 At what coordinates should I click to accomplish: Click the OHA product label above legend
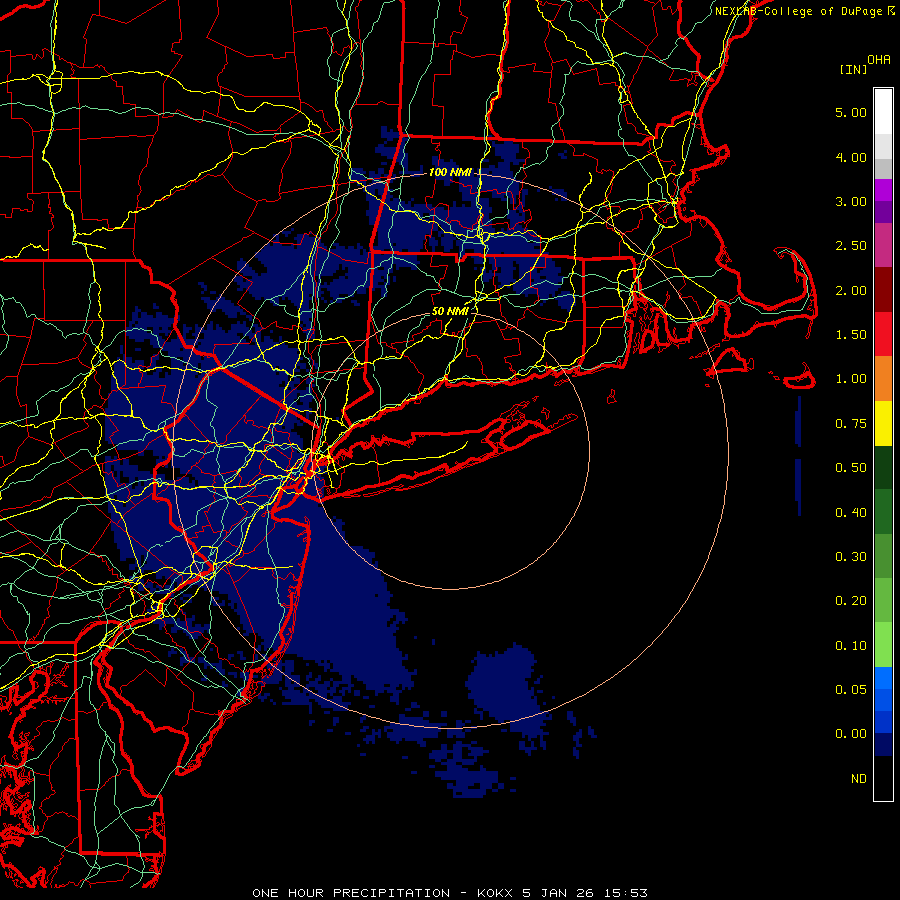879,59
